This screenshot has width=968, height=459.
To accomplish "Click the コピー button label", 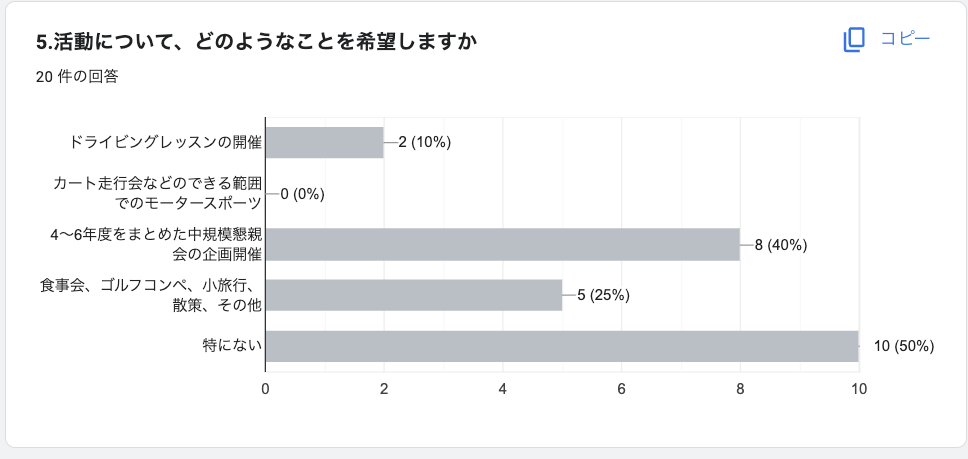I will pyautogui.click(x=905, y=40).
